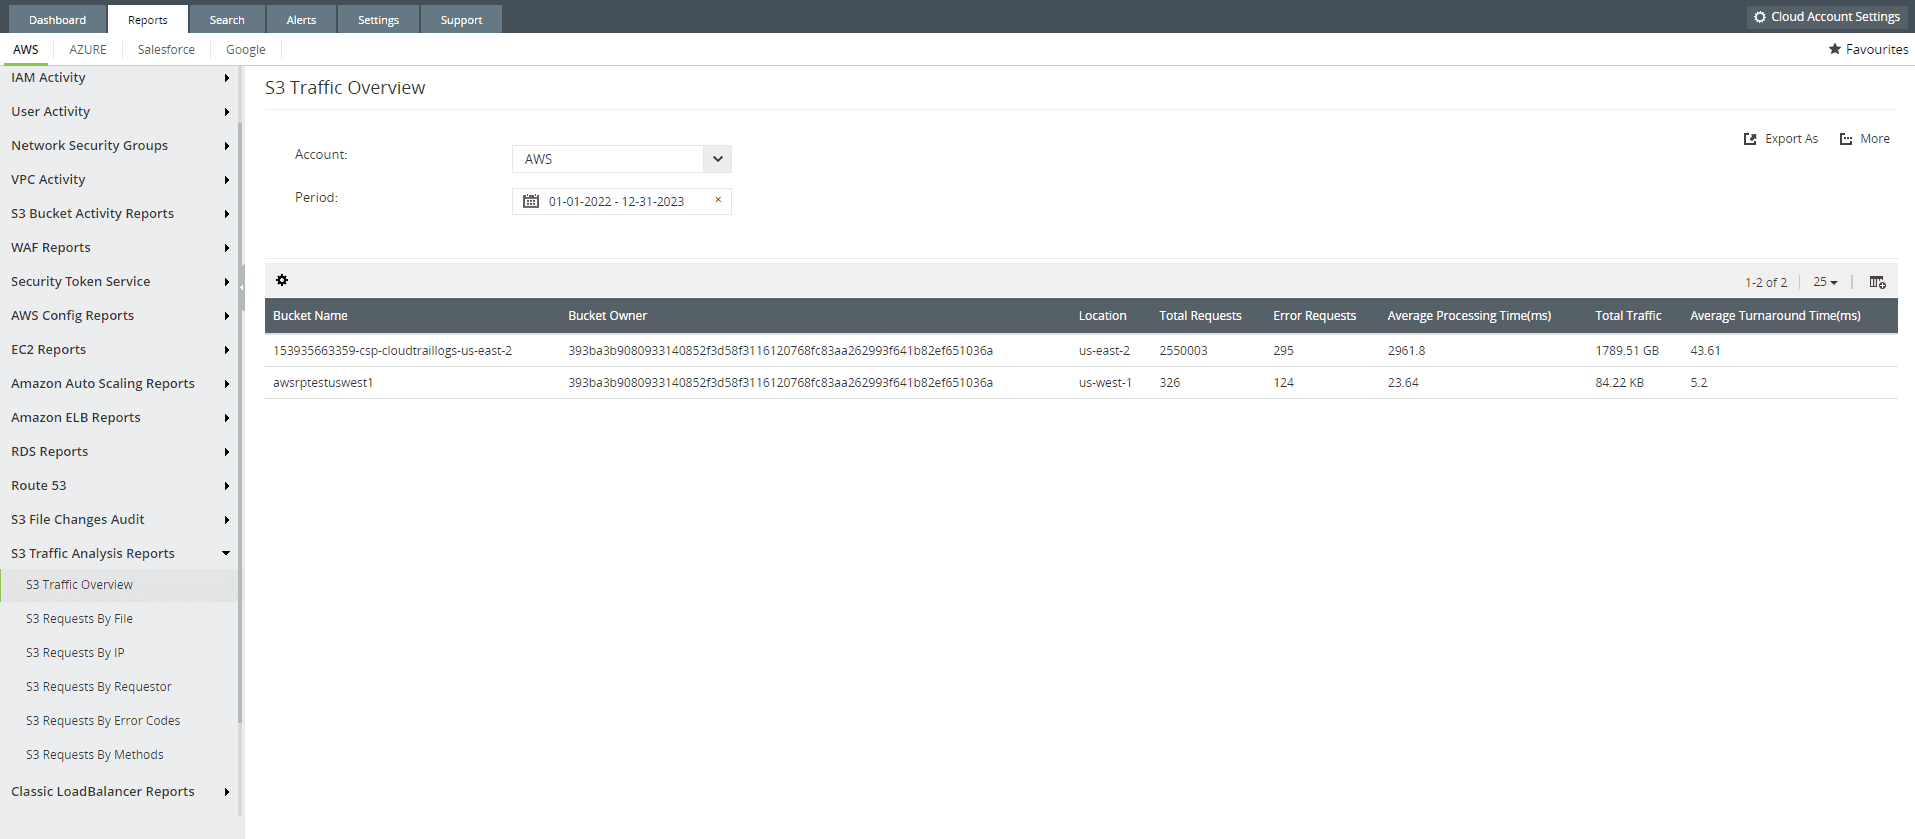Expand the IAM Activity menu
Image resolution: width=1915 pixels, height=839 pixels.
[226, 78]
